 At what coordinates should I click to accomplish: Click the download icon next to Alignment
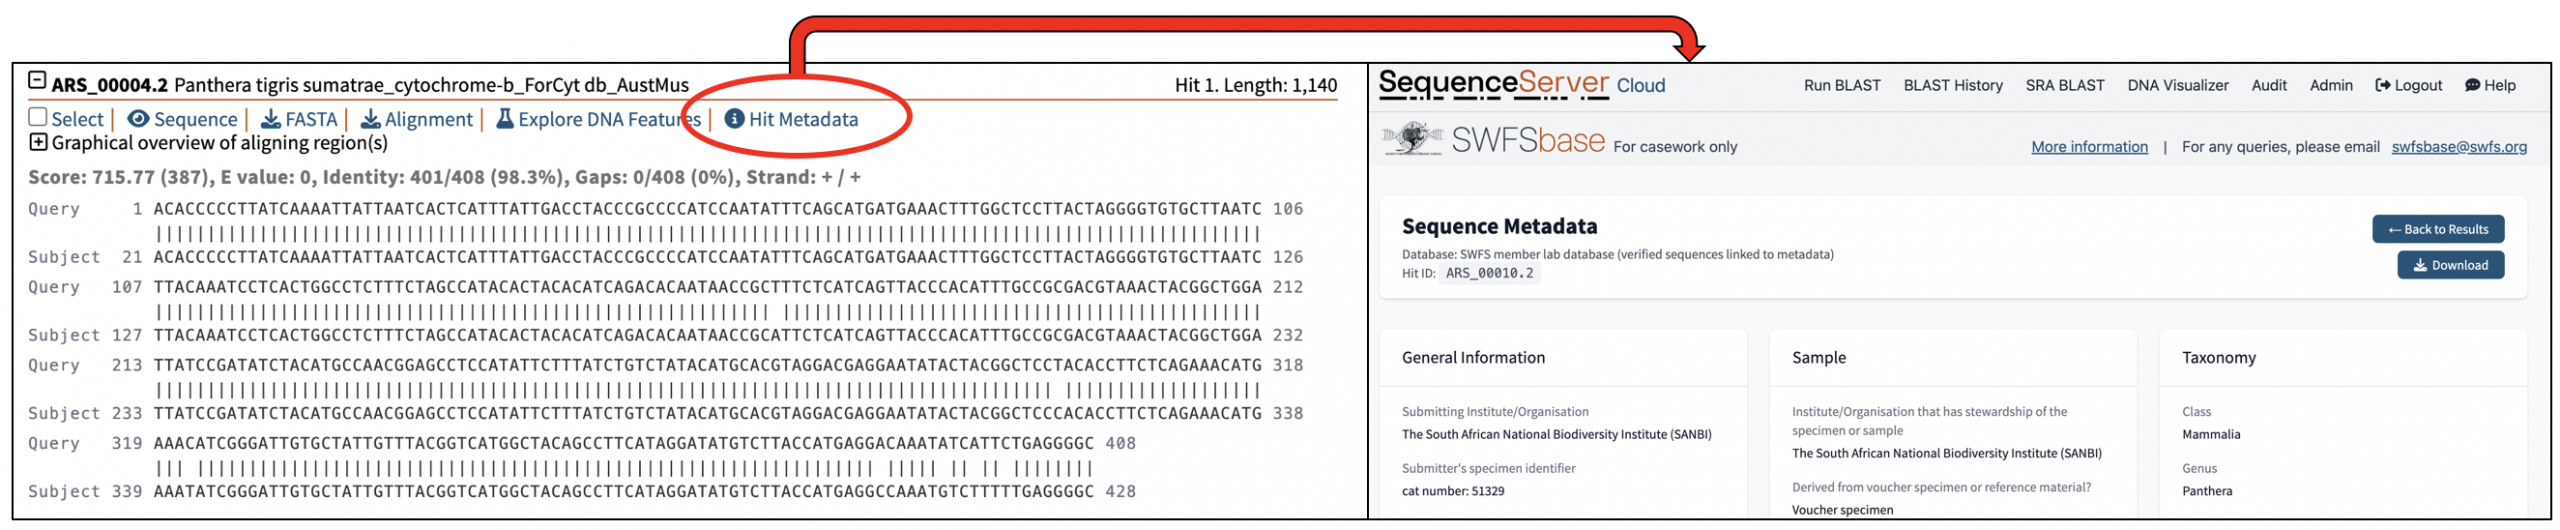pyautogui.click(x=370, y=119)
